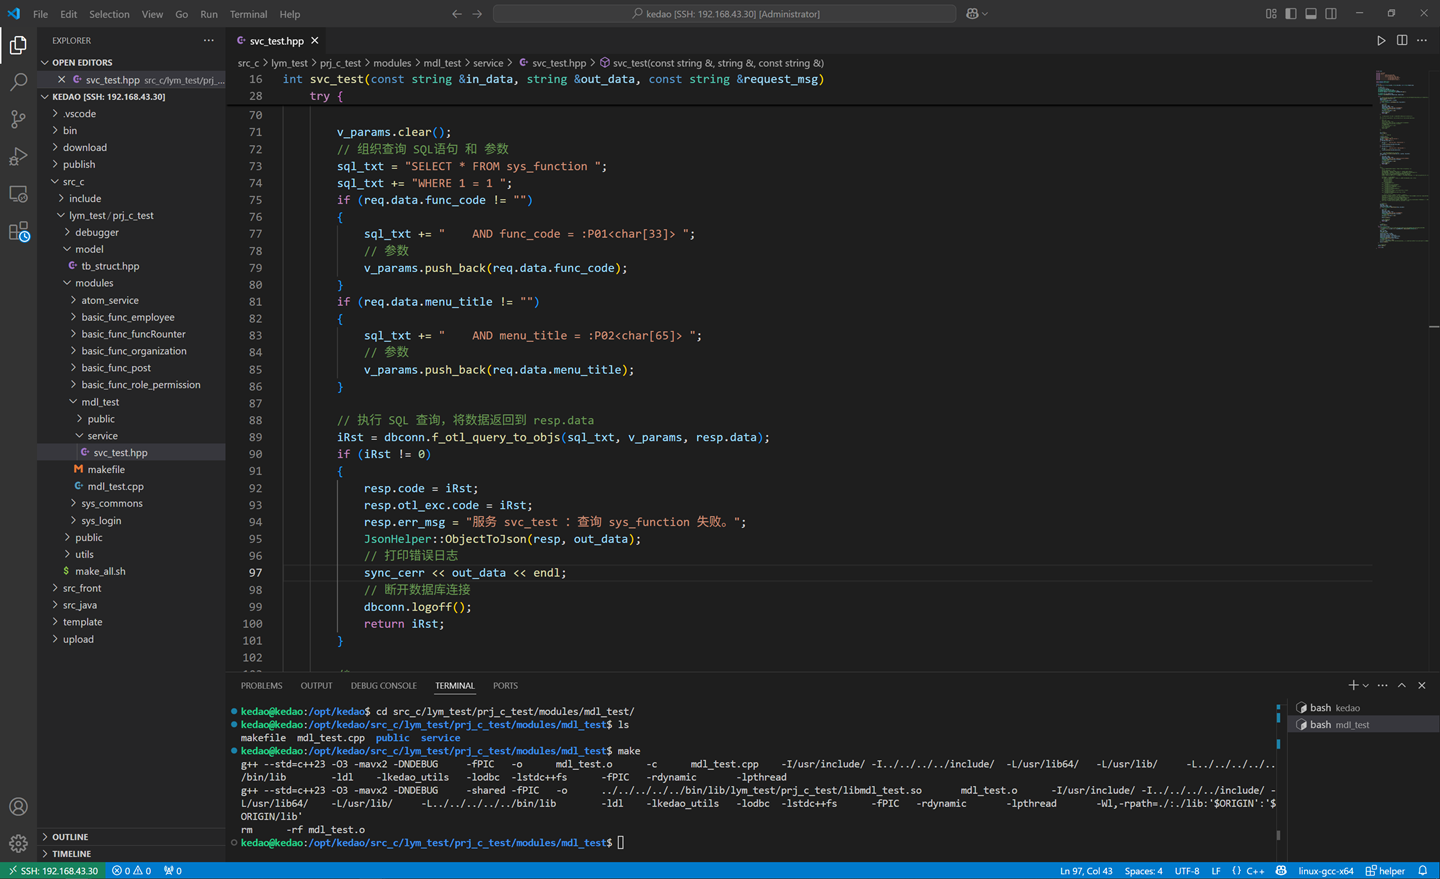Open the Selection menu
Image resolution: width=1440 pixels, height=879 pixels.
109,14
